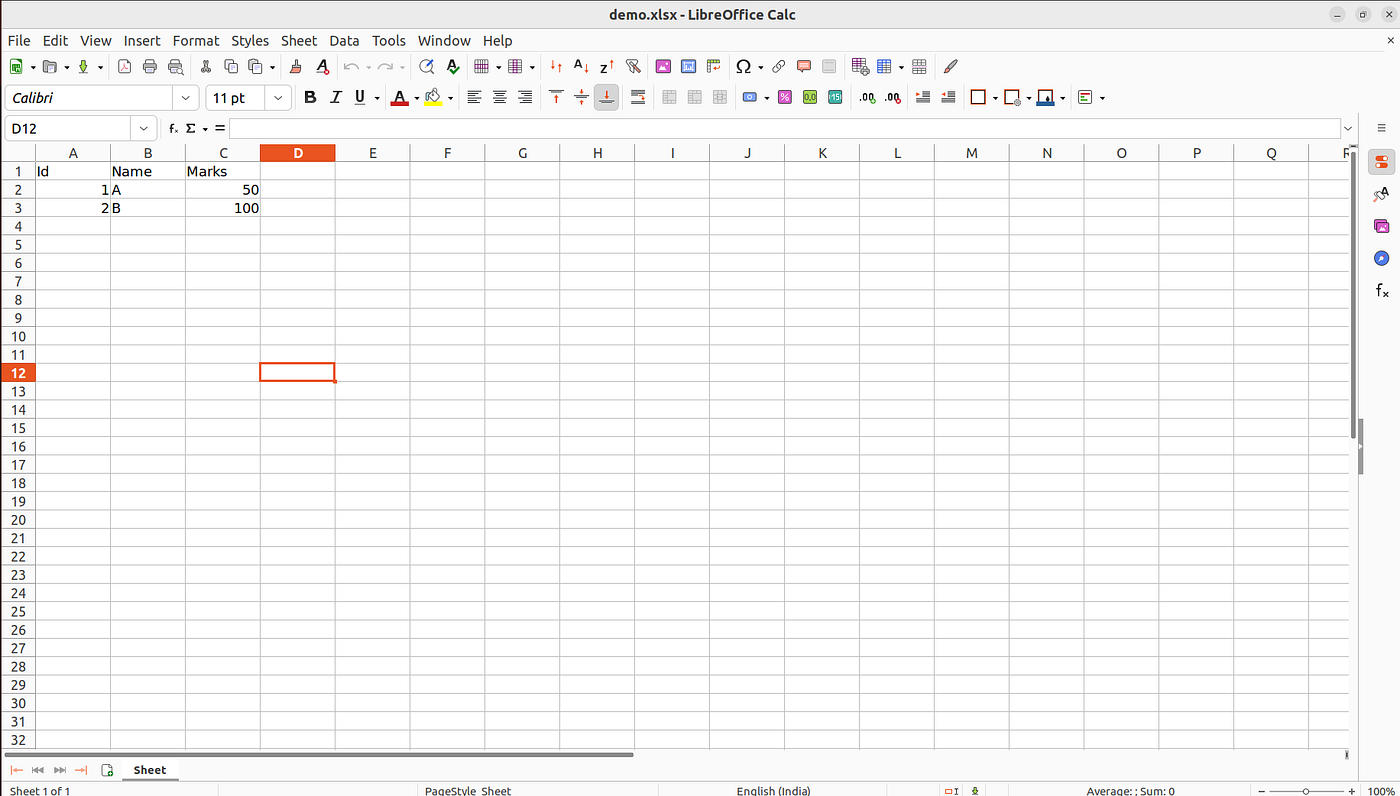The width and height of the screenshot is (1400, 796).
Task: Open the AutoFilter tool
Action: point(633,66)
